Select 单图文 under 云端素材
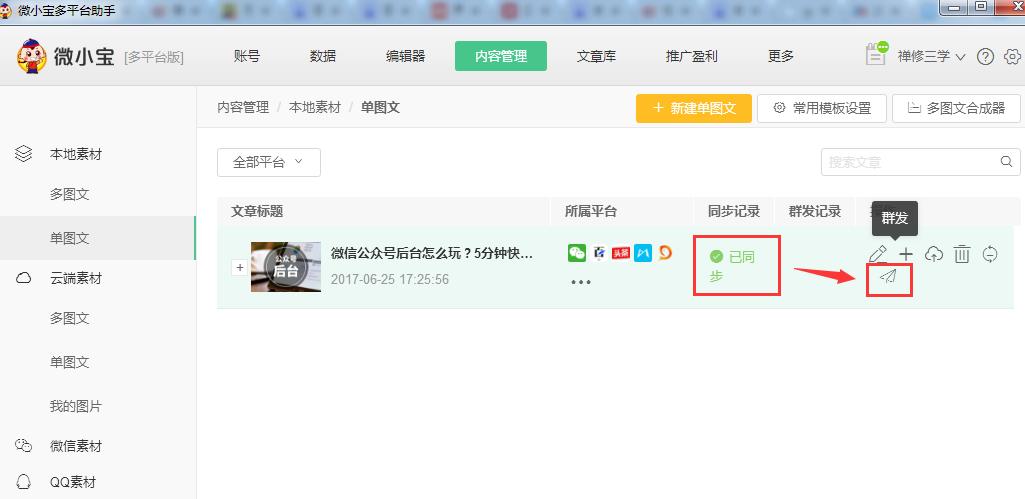The width and height of the screenshot is (1025, 499). (69, 362)
